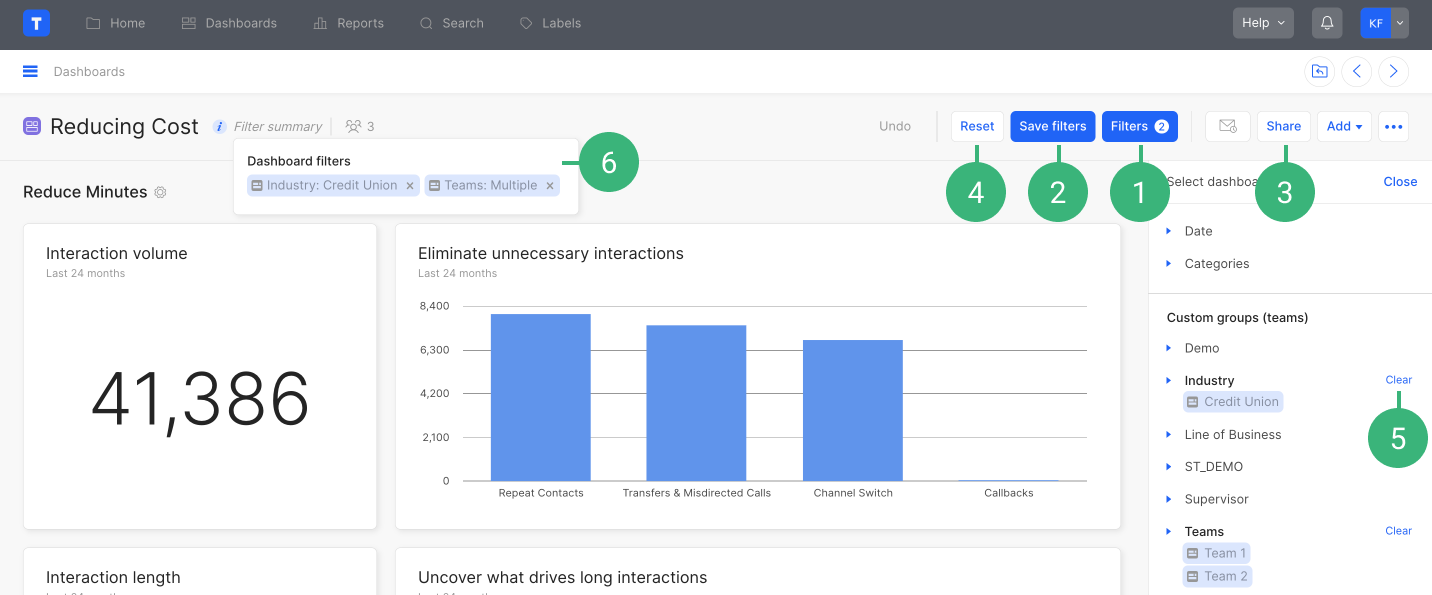Click the Save filters button
This screenshot has height=595, width=1432.
tap(1052, 126)
